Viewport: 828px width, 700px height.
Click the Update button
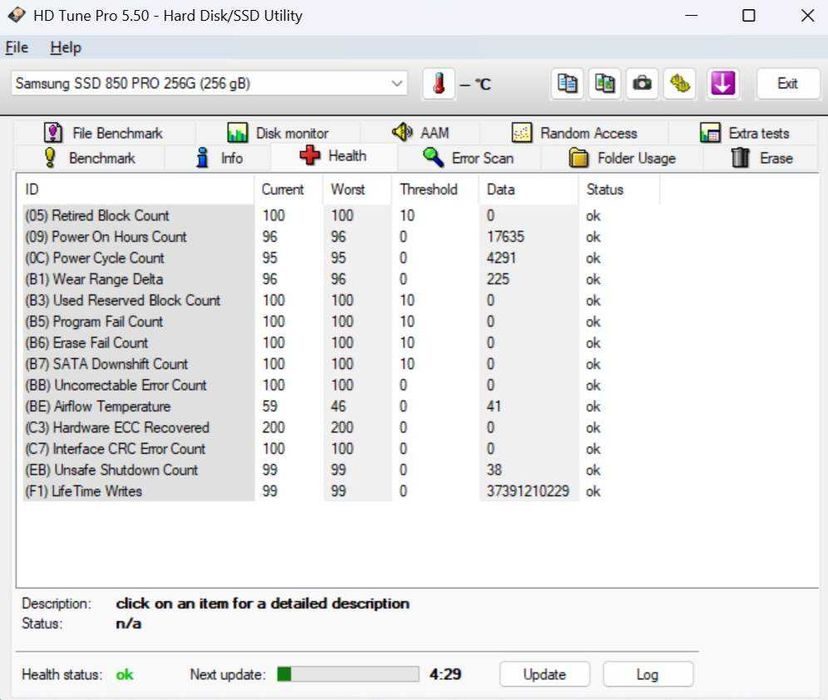click(x=544, y=674)
